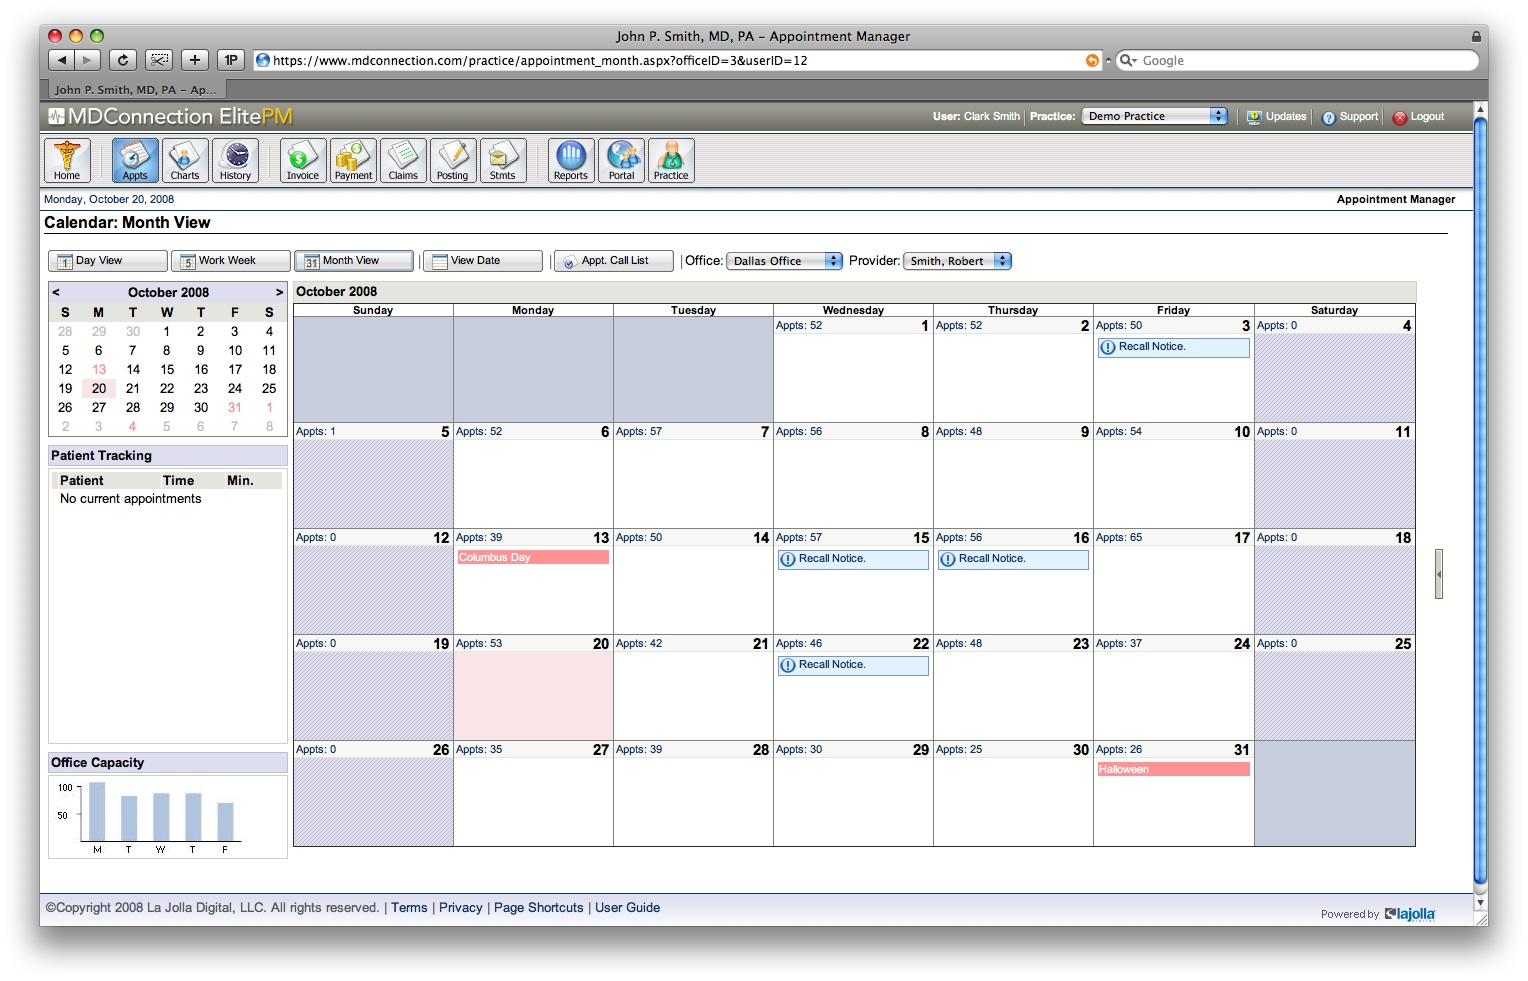Add a bookmark with the plus button

coord(195,60)
